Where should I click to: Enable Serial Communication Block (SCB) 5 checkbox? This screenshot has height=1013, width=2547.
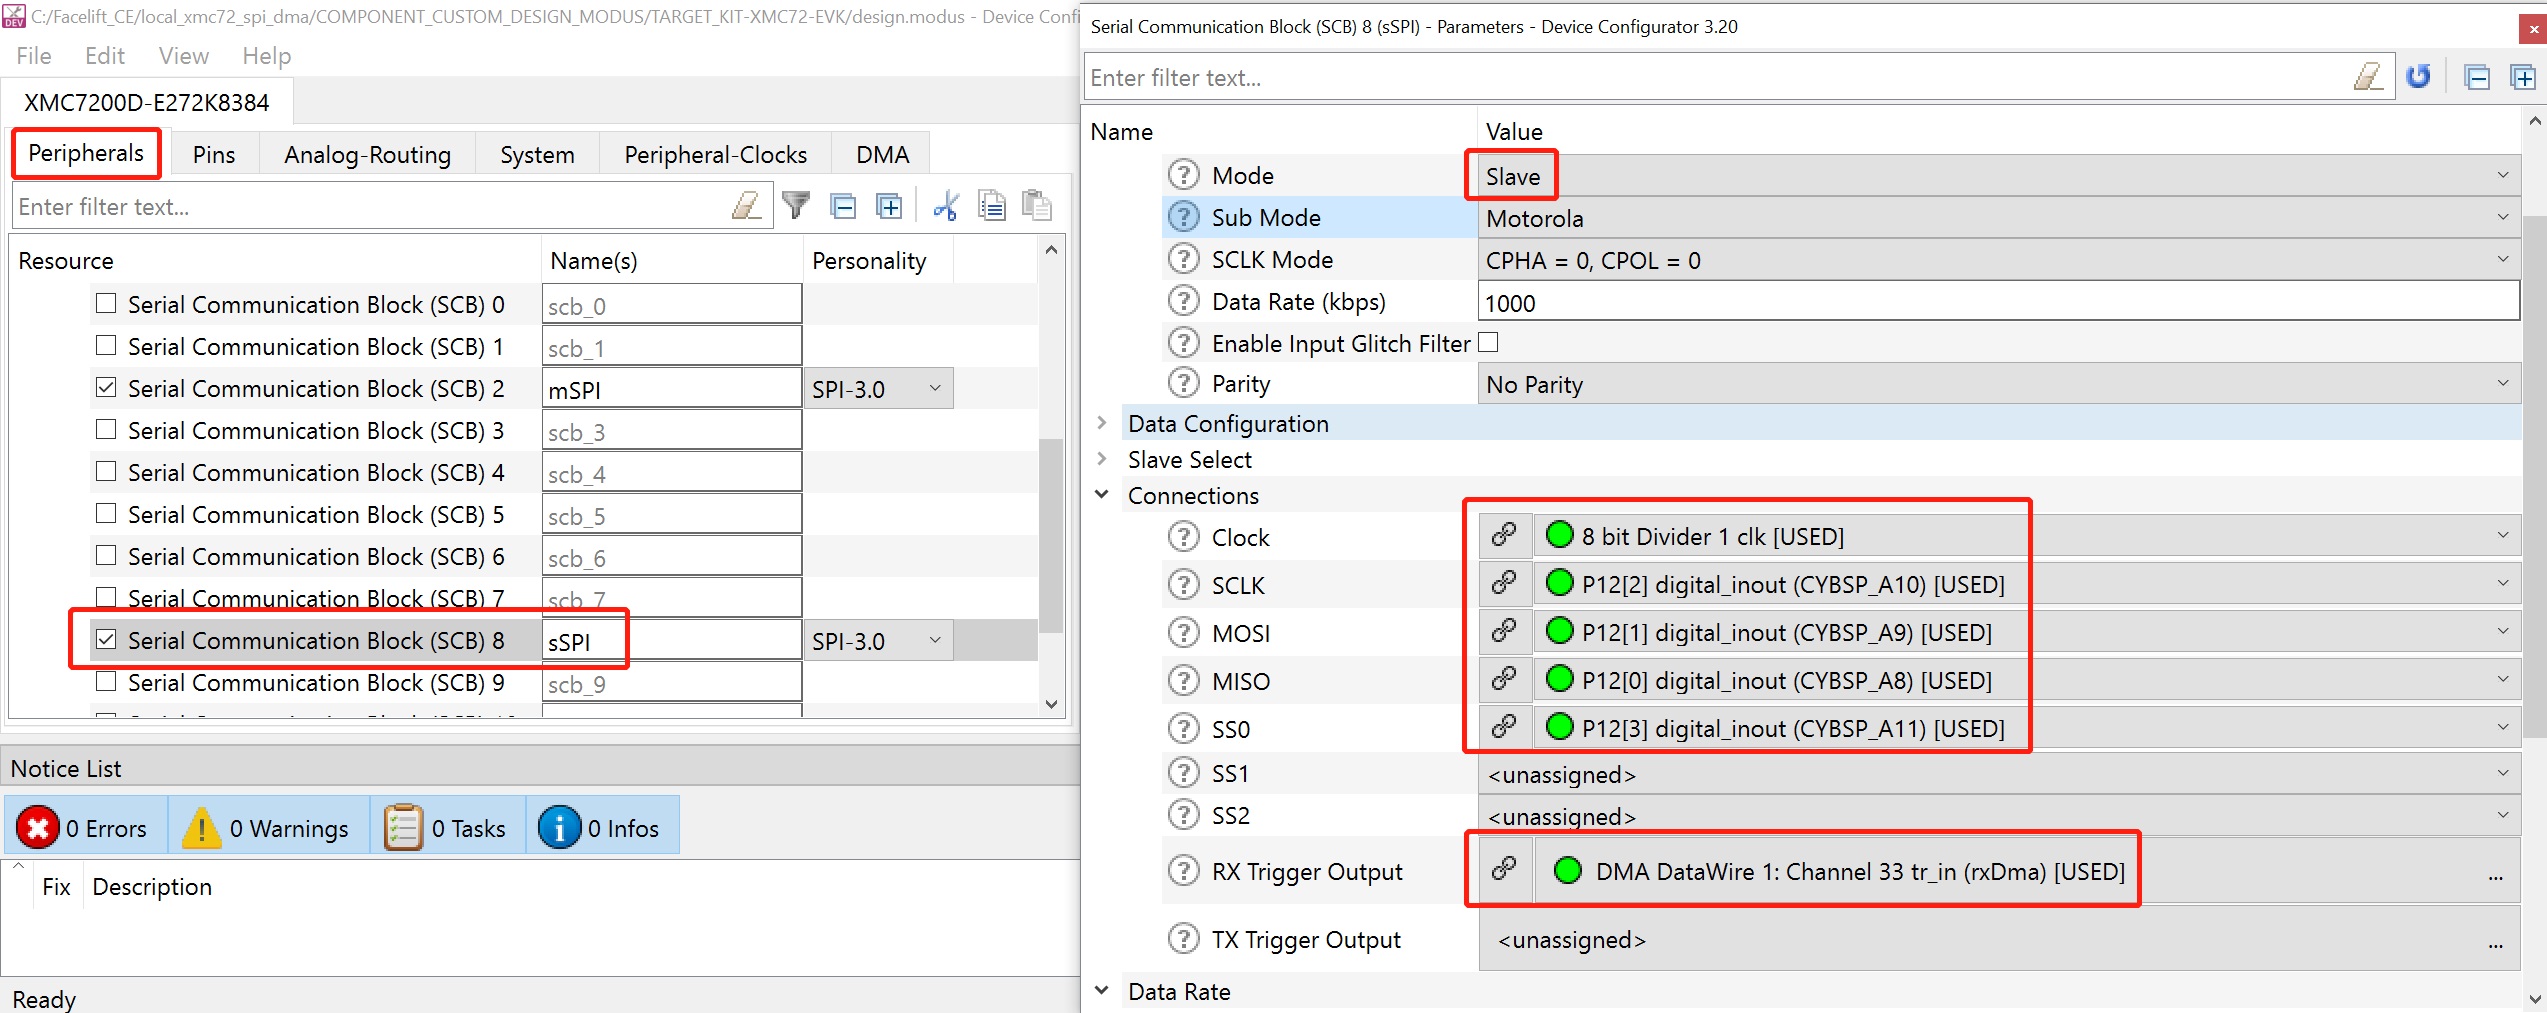pyautogui.click(x=106, y=513)
